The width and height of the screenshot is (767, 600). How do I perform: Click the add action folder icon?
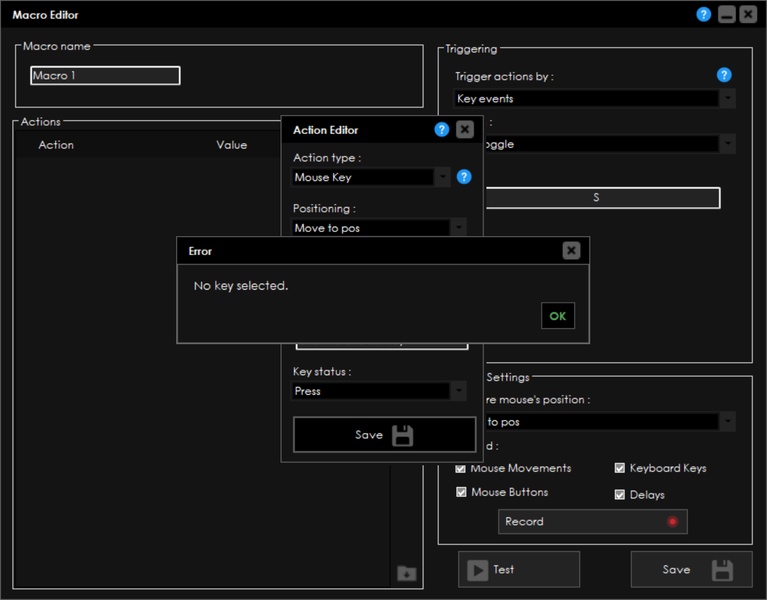[x=406, y=573]
